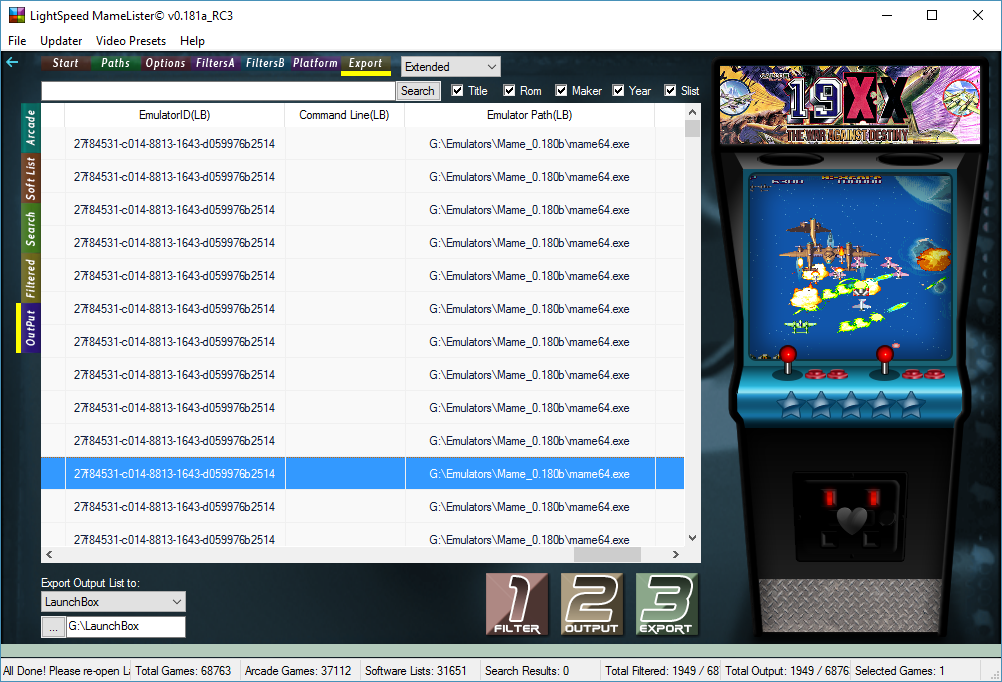Screen dimensions: 1002x682
Task: Click the EmulatorID(LB) column header
Action: pyautogui.click(x=174, y=115)
